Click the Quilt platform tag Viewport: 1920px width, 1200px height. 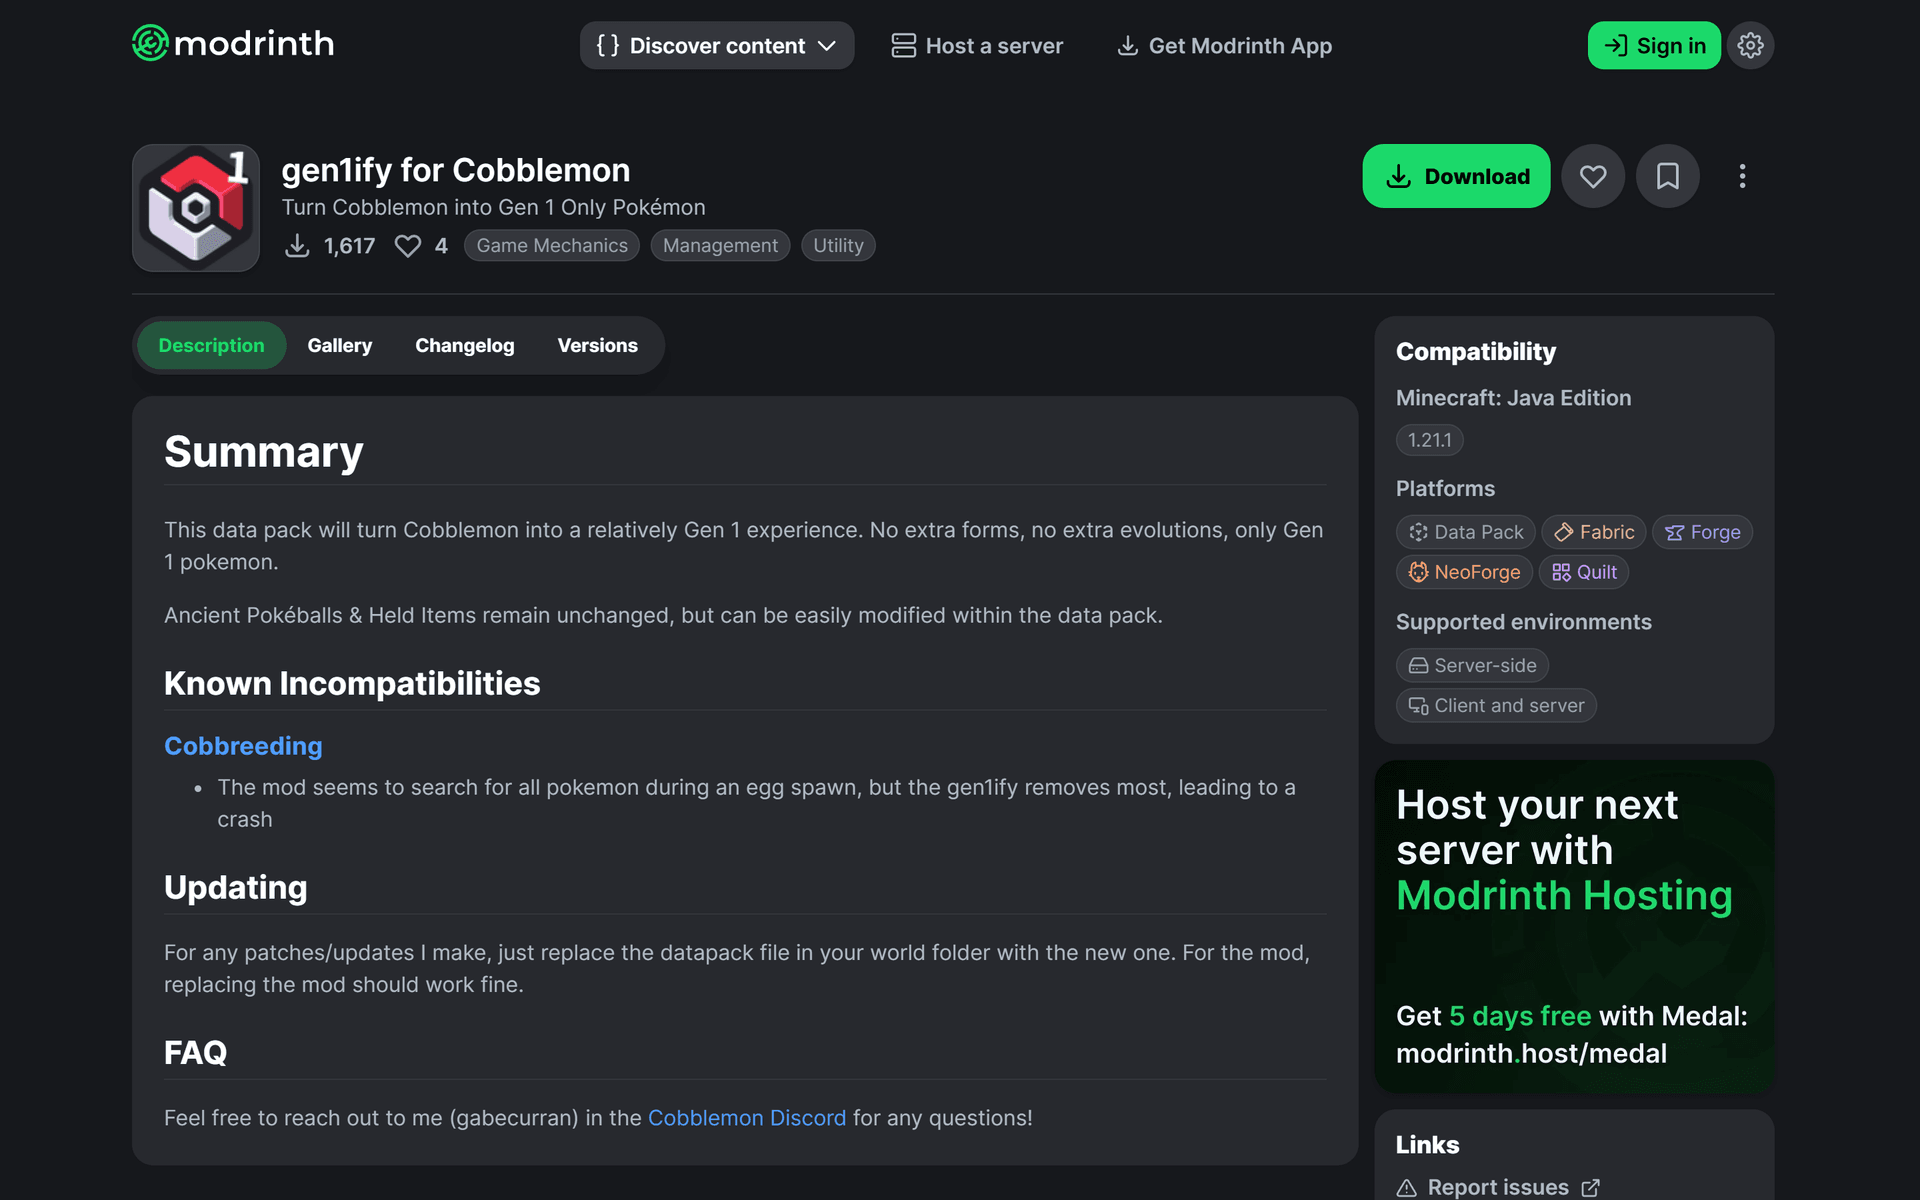1584,572
